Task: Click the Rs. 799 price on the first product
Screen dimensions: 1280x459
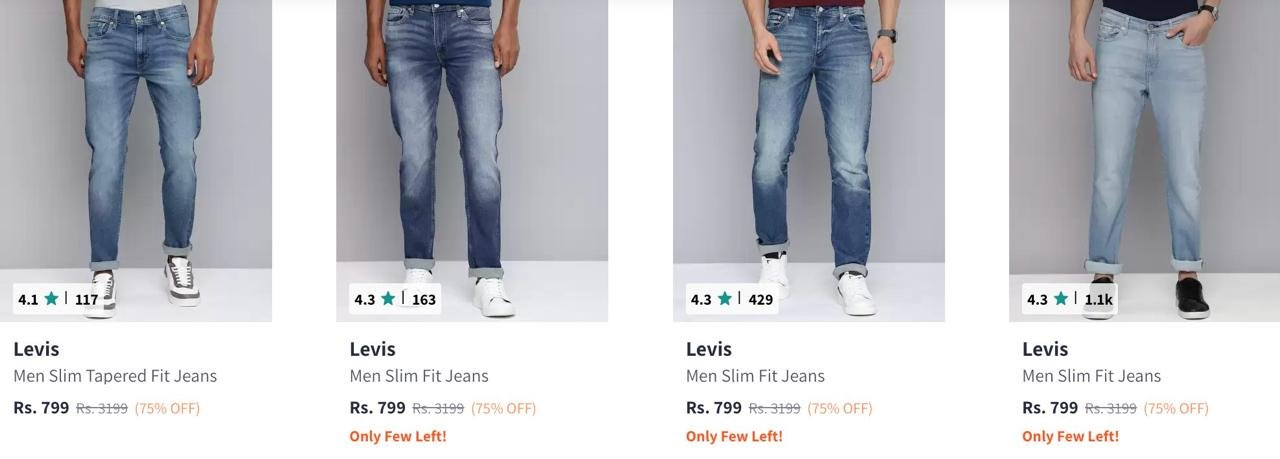Action: [x=41, y=408]
